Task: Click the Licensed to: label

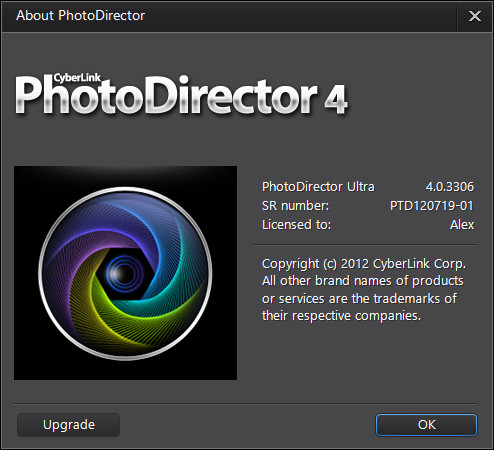Action: (297, 225)
